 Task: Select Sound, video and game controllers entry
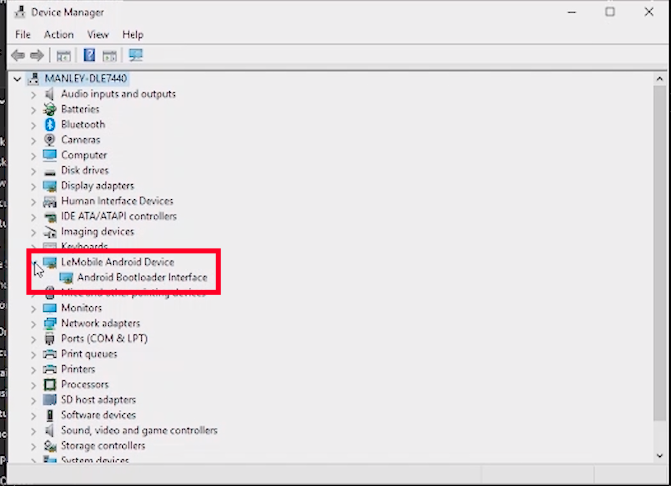[x=138, y=431]
